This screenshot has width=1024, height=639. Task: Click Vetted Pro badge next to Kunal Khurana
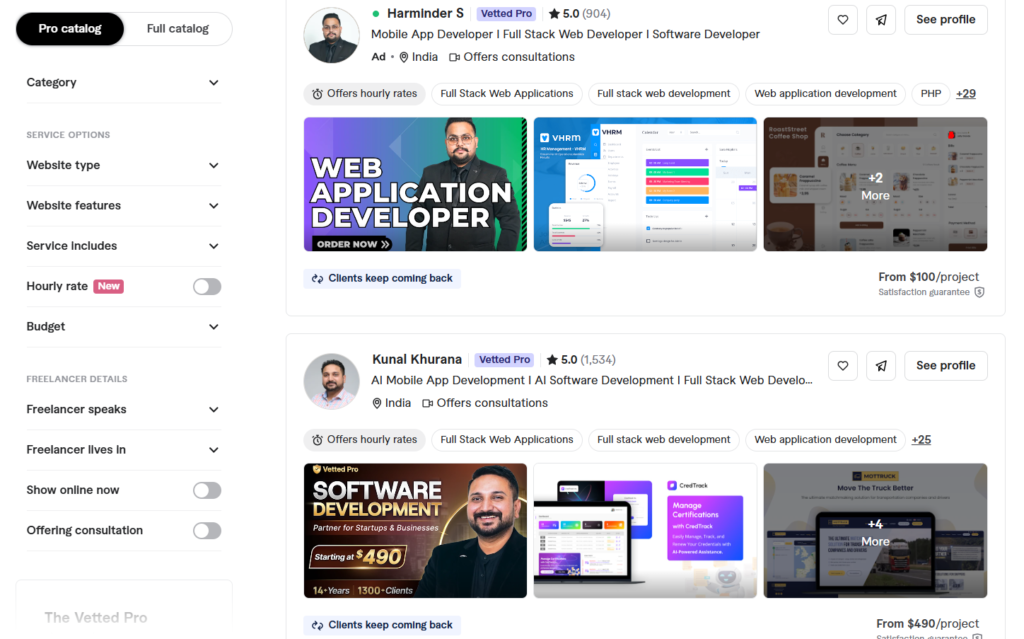(x=504, y=359)
